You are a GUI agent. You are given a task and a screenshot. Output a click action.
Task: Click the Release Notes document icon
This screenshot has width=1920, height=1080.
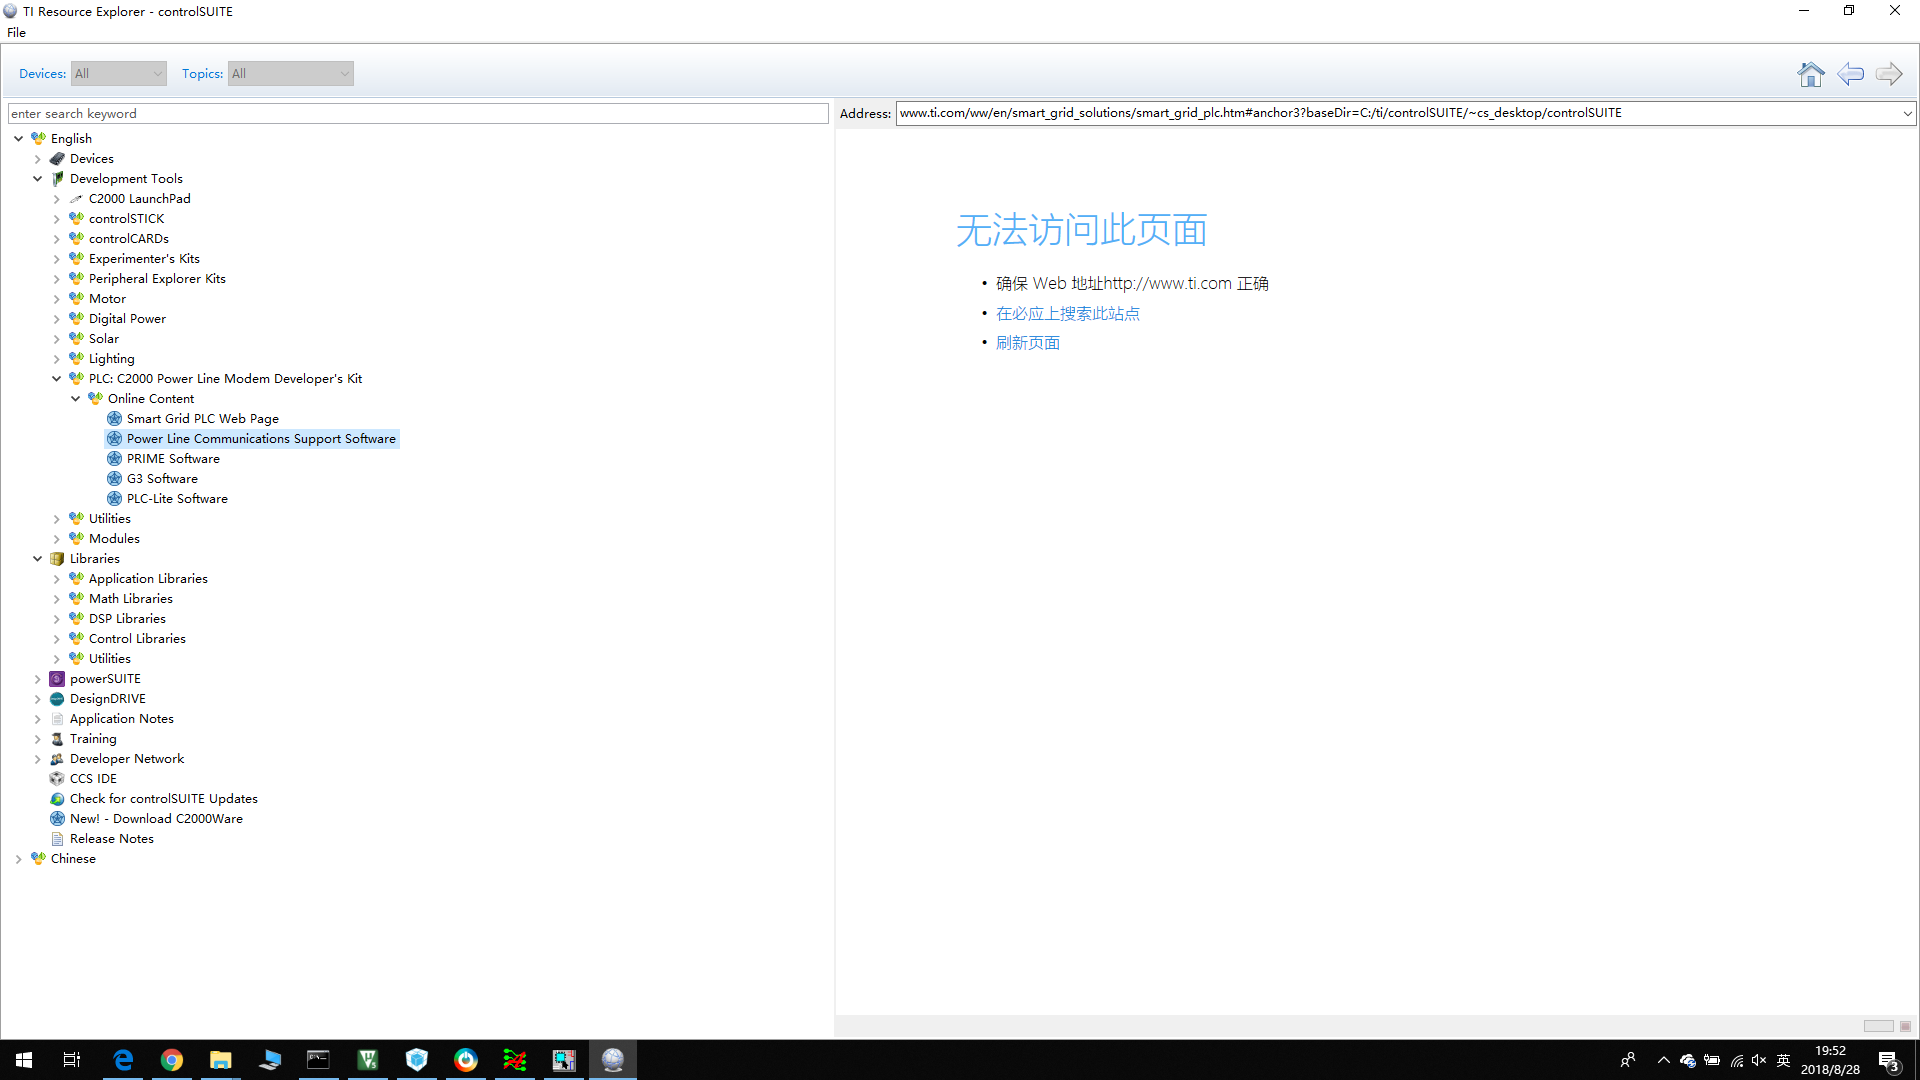(x=57, y=839)
